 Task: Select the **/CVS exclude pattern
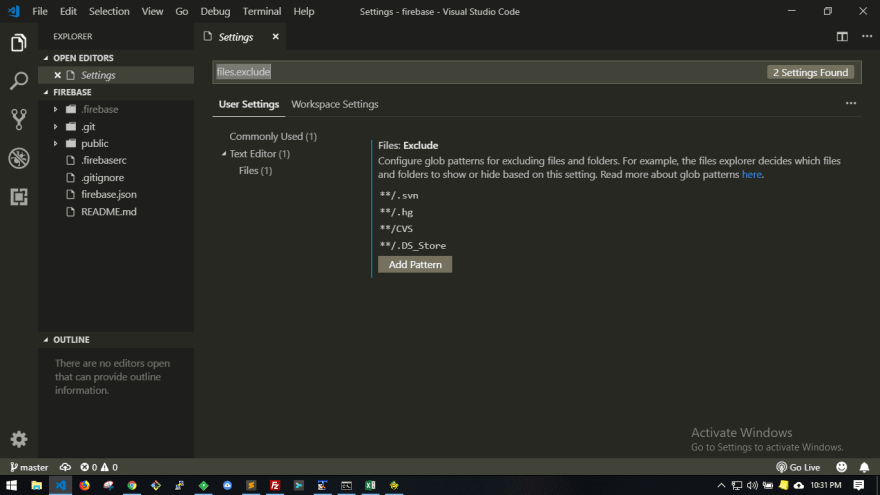(x=396, y=228)
